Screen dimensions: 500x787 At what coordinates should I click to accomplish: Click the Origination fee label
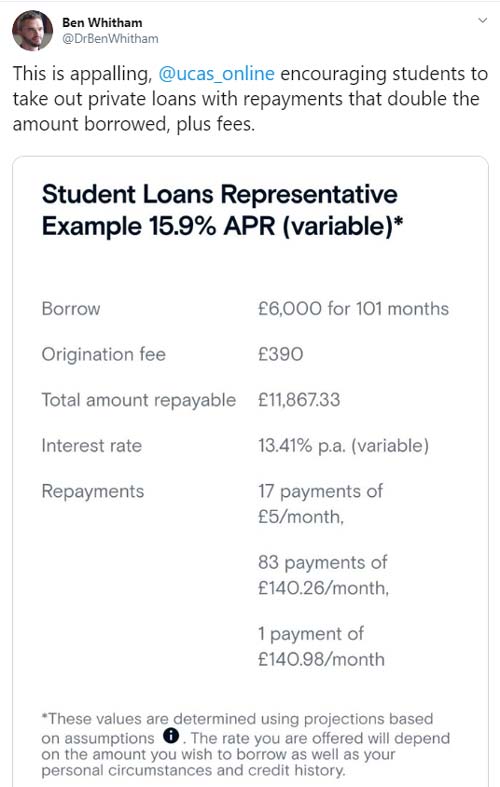coord(103,354)
